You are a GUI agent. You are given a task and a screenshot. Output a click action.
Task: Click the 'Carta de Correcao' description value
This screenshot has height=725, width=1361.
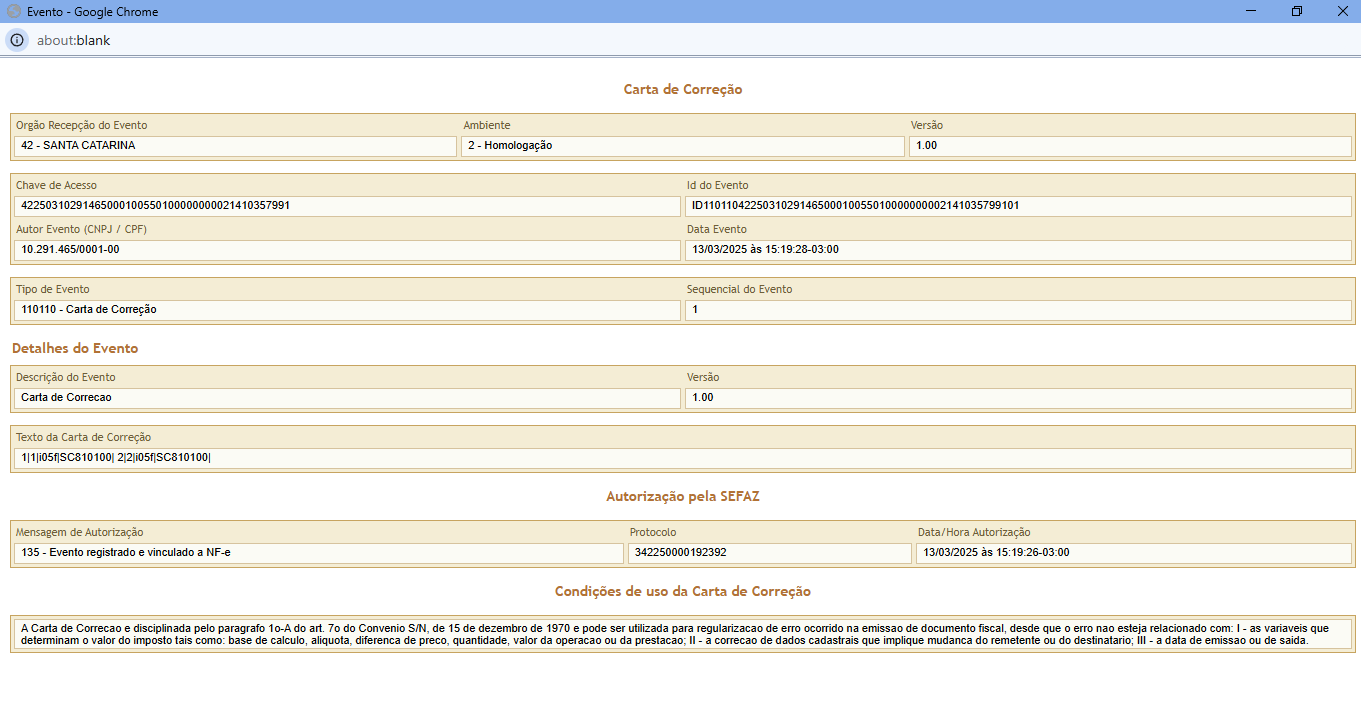(x=348, y=398)
